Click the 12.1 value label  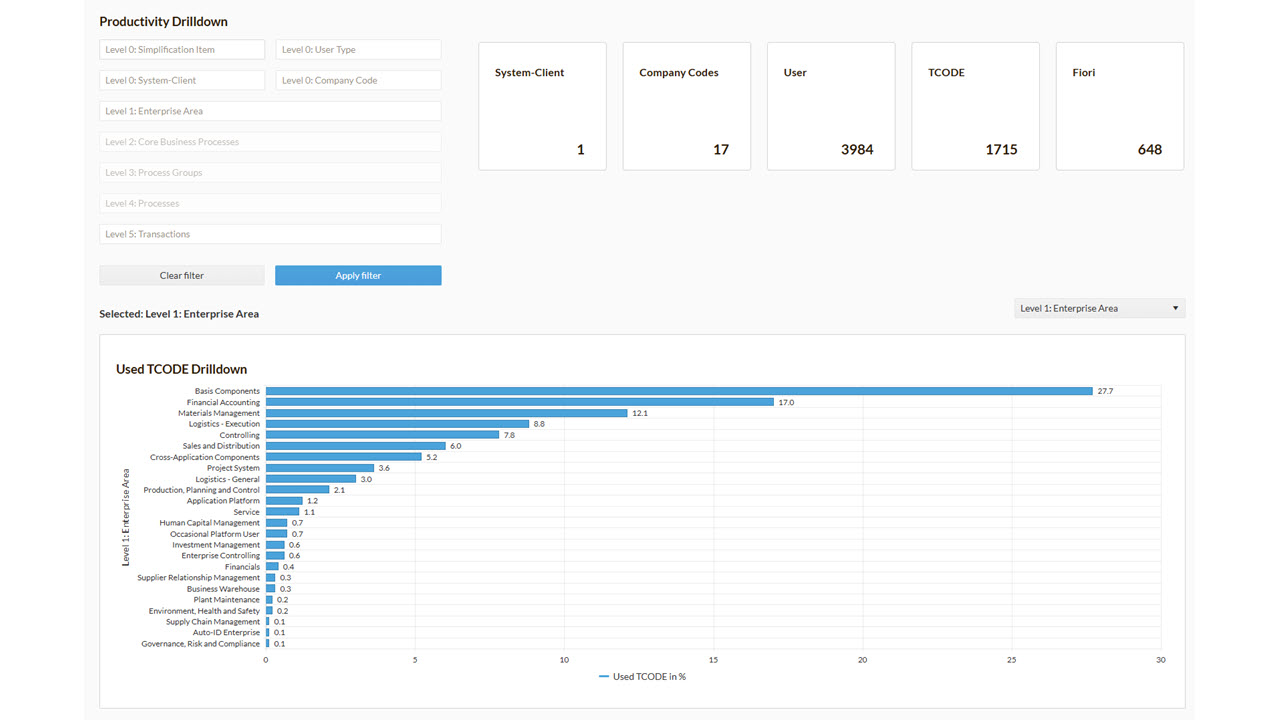tap(640, 413)
